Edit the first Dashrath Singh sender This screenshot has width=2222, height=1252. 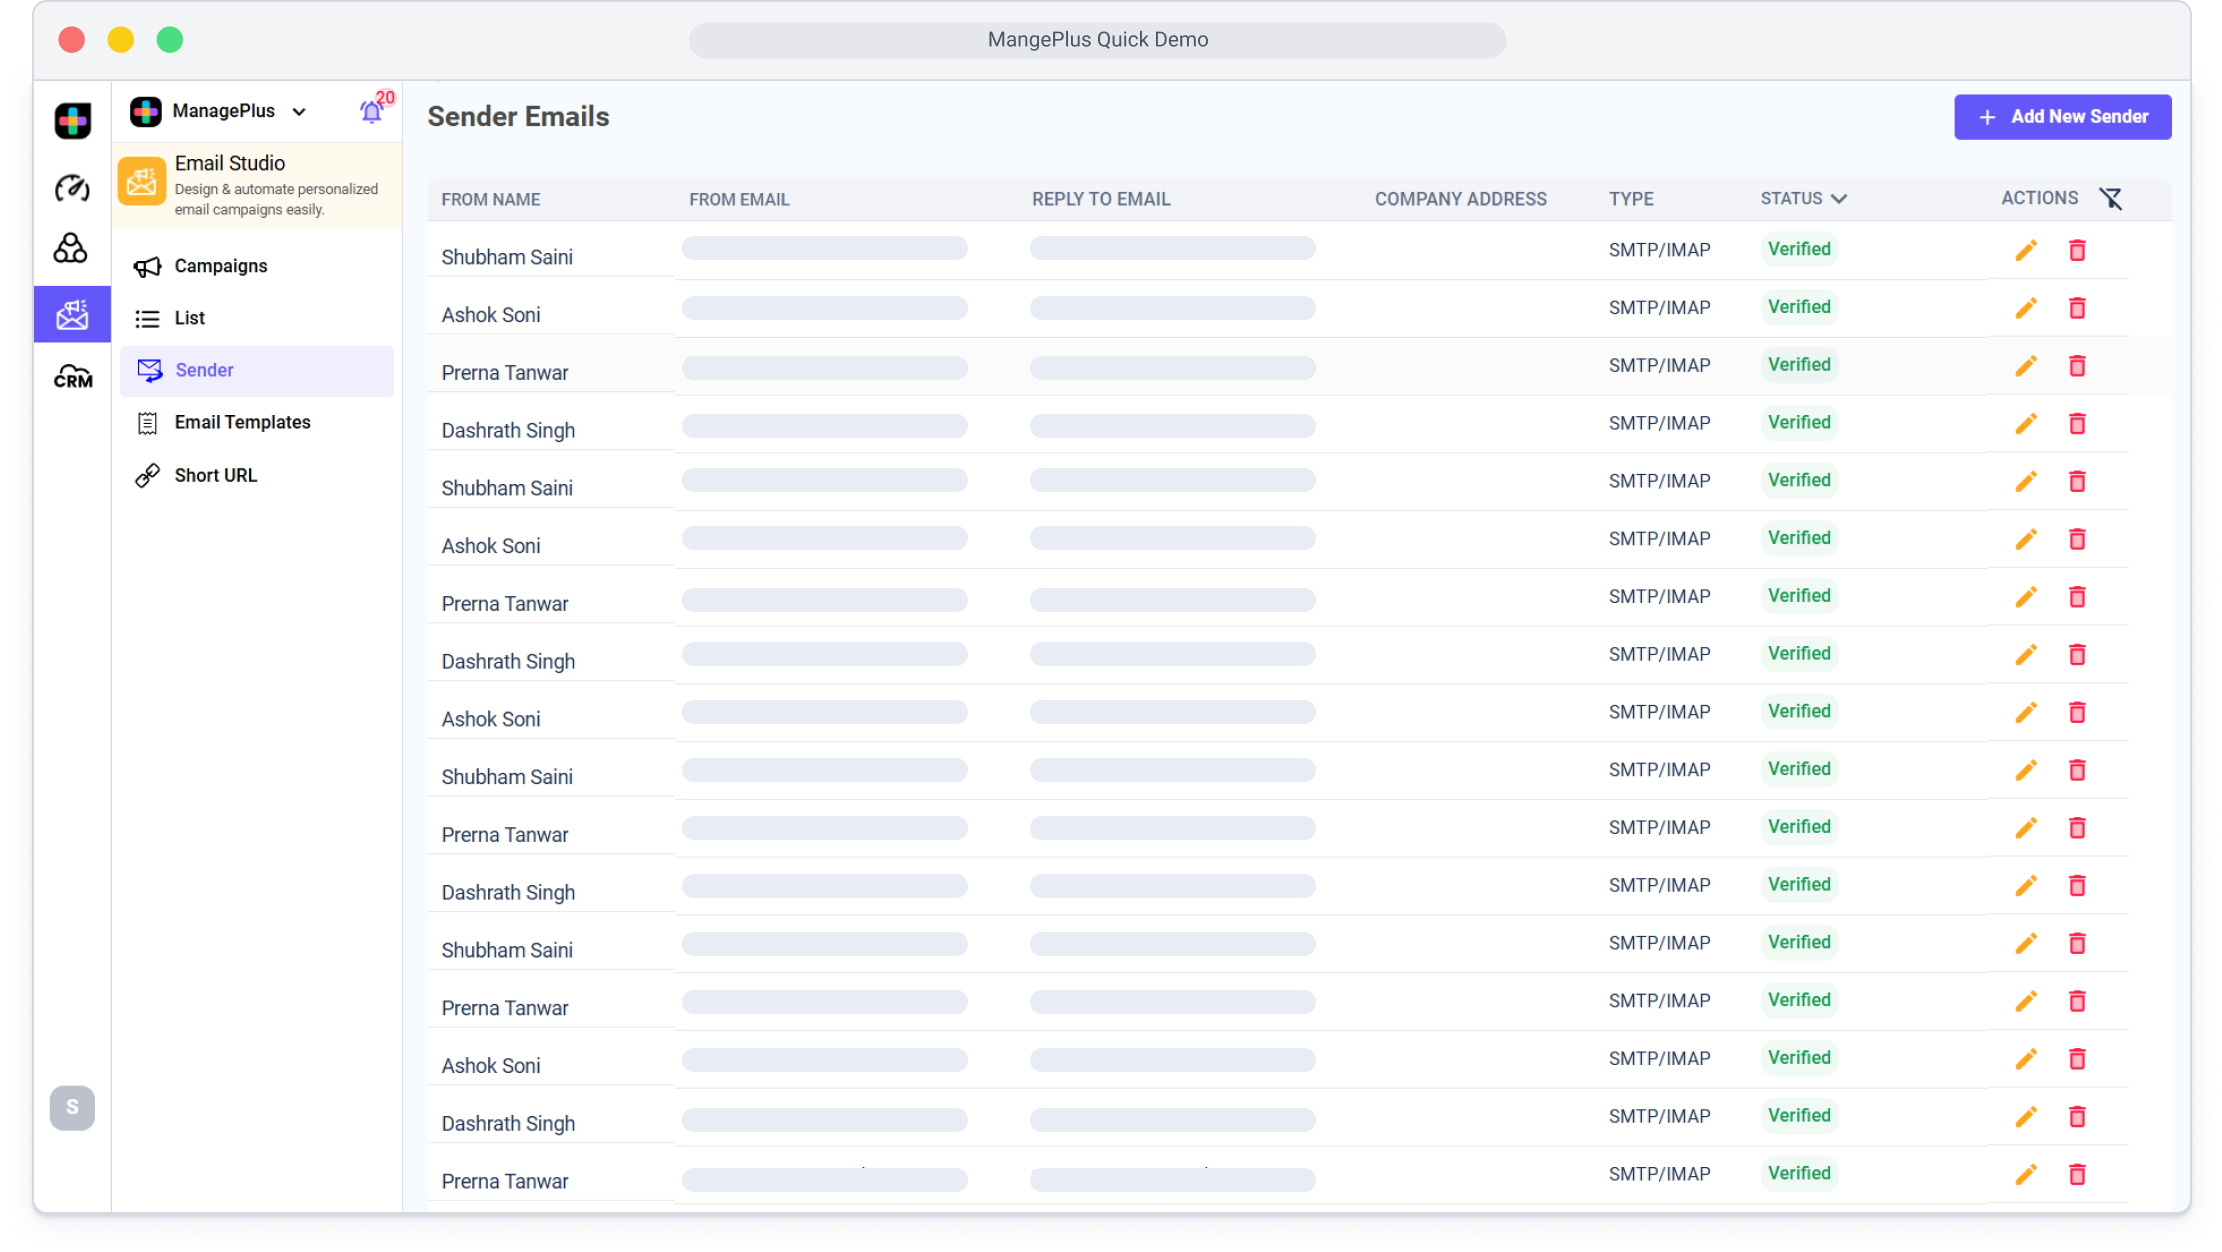[2025, 424]
